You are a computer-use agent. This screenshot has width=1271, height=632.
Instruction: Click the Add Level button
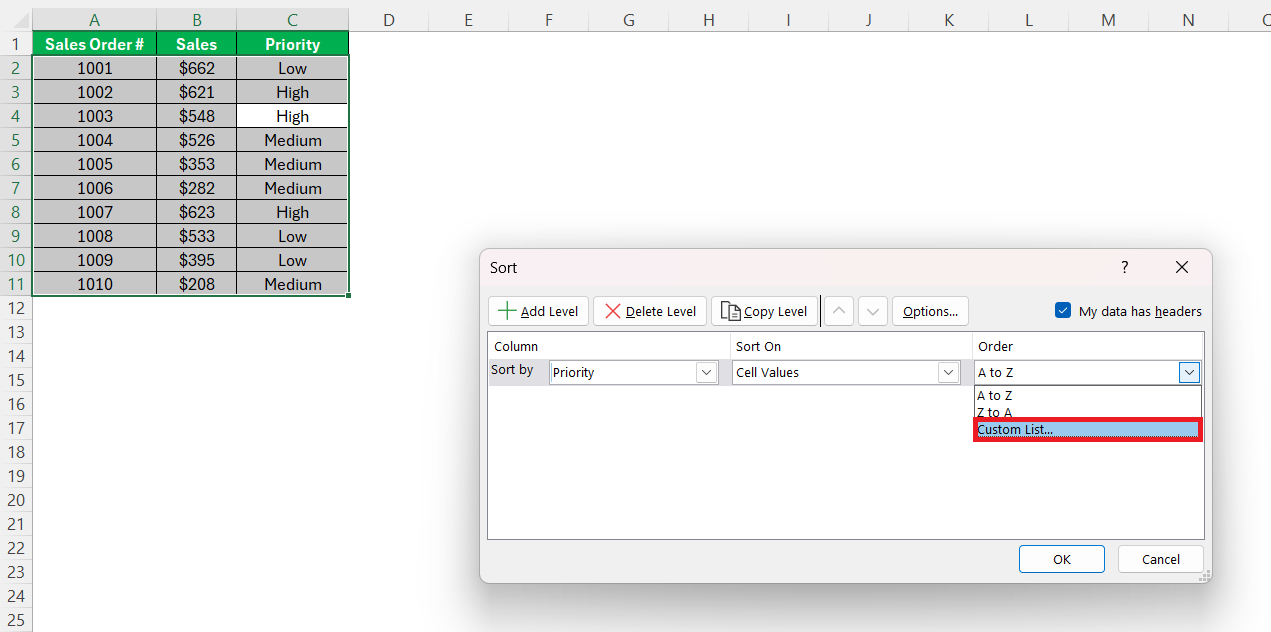coord(538,311)
